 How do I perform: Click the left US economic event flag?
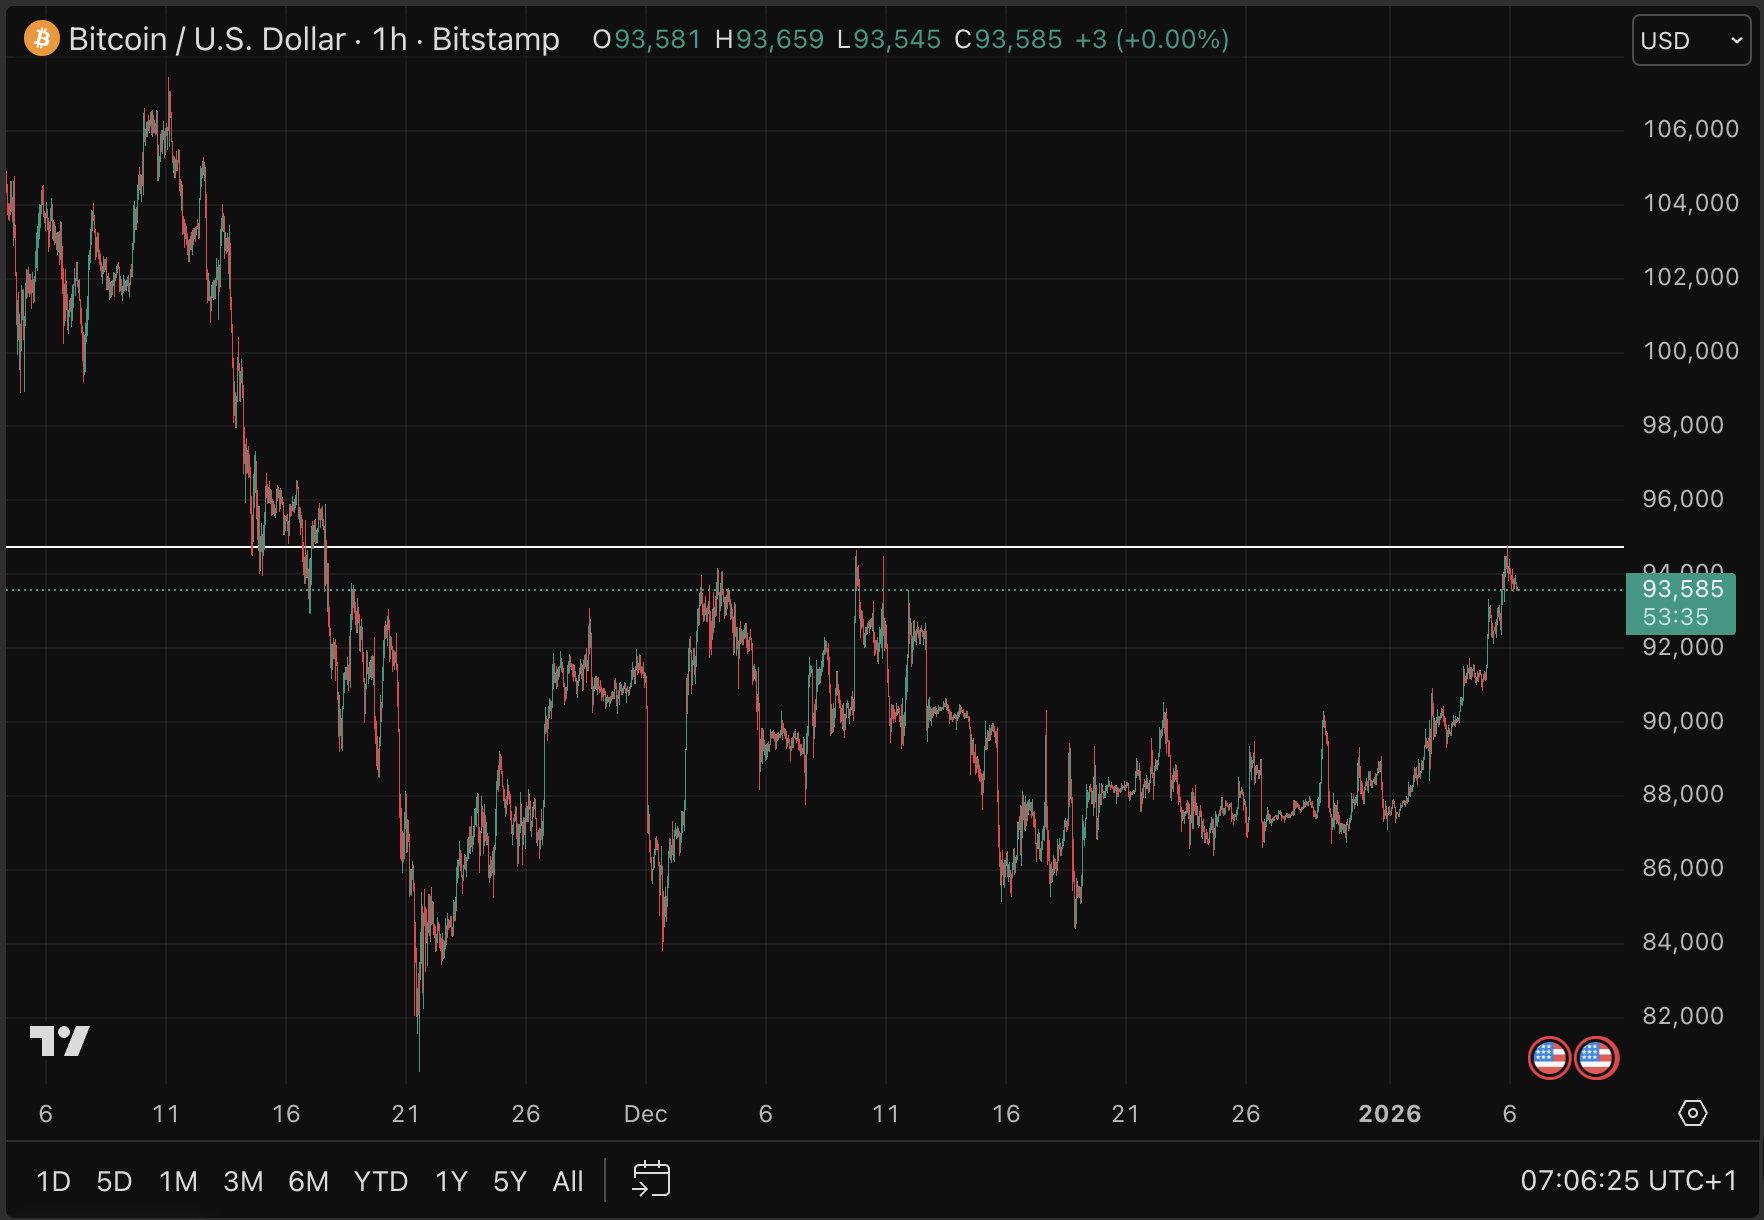click(1549, 1057)
